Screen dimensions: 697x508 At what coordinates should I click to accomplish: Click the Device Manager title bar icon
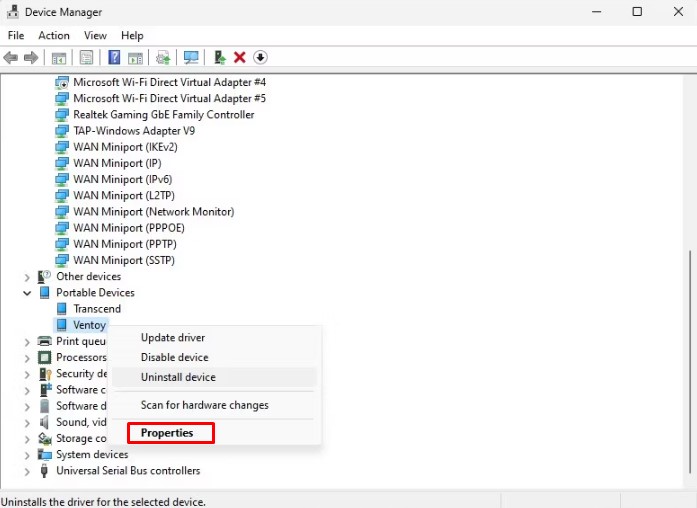[x=12, y=12]
